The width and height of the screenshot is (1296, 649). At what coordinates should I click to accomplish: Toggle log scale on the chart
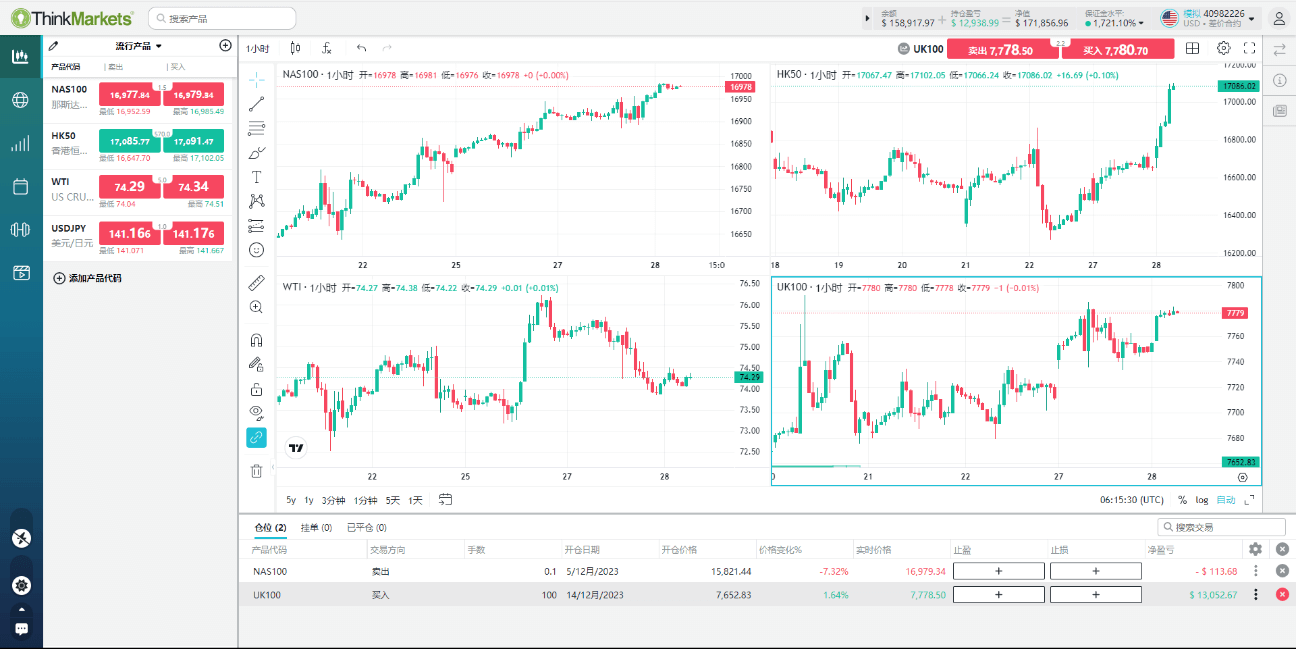pos(1201,500)
